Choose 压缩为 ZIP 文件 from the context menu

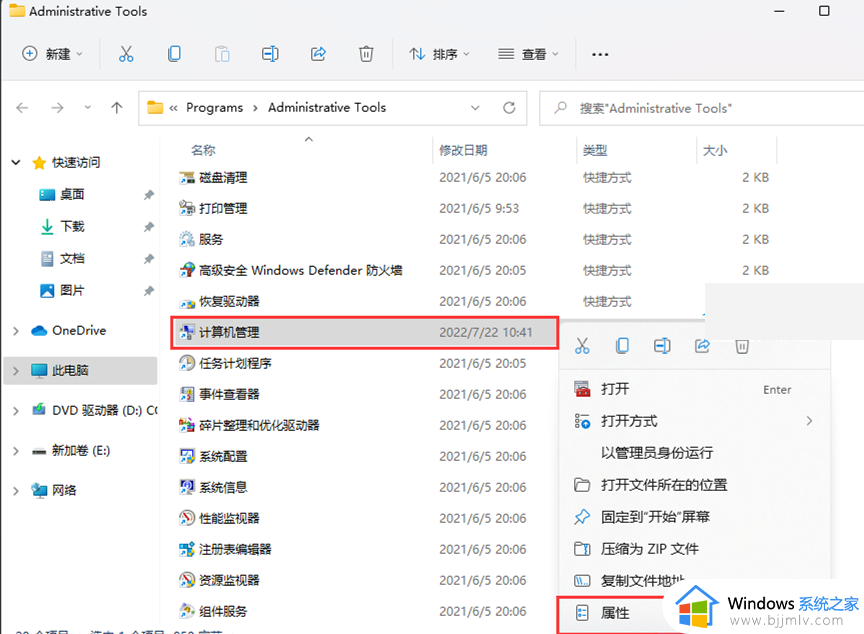click(694, 549)
